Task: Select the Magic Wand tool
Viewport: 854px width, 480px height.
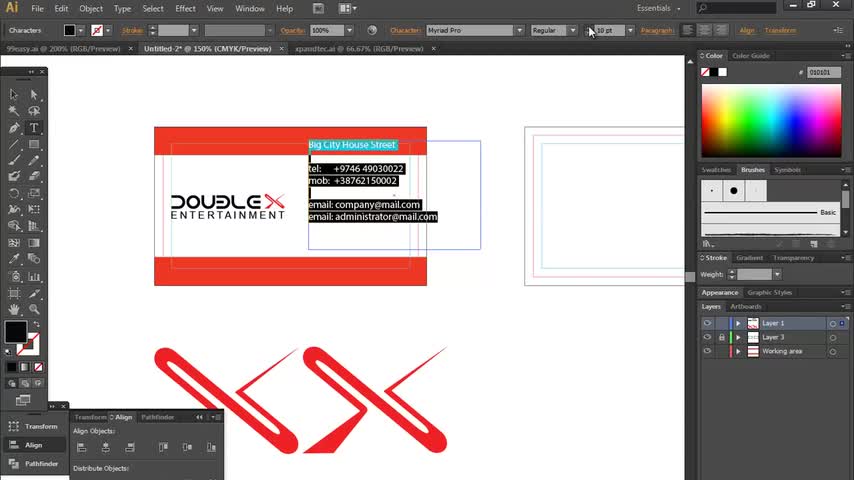Action: click(14, 111)
